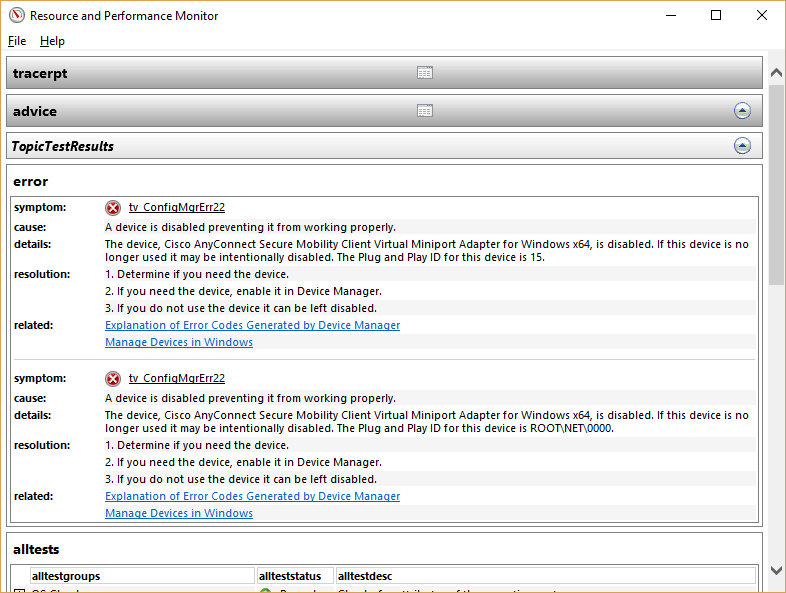786x593 pixels.
Task: Open first Manage Devices in Windows link
Action: pos(179,342)
